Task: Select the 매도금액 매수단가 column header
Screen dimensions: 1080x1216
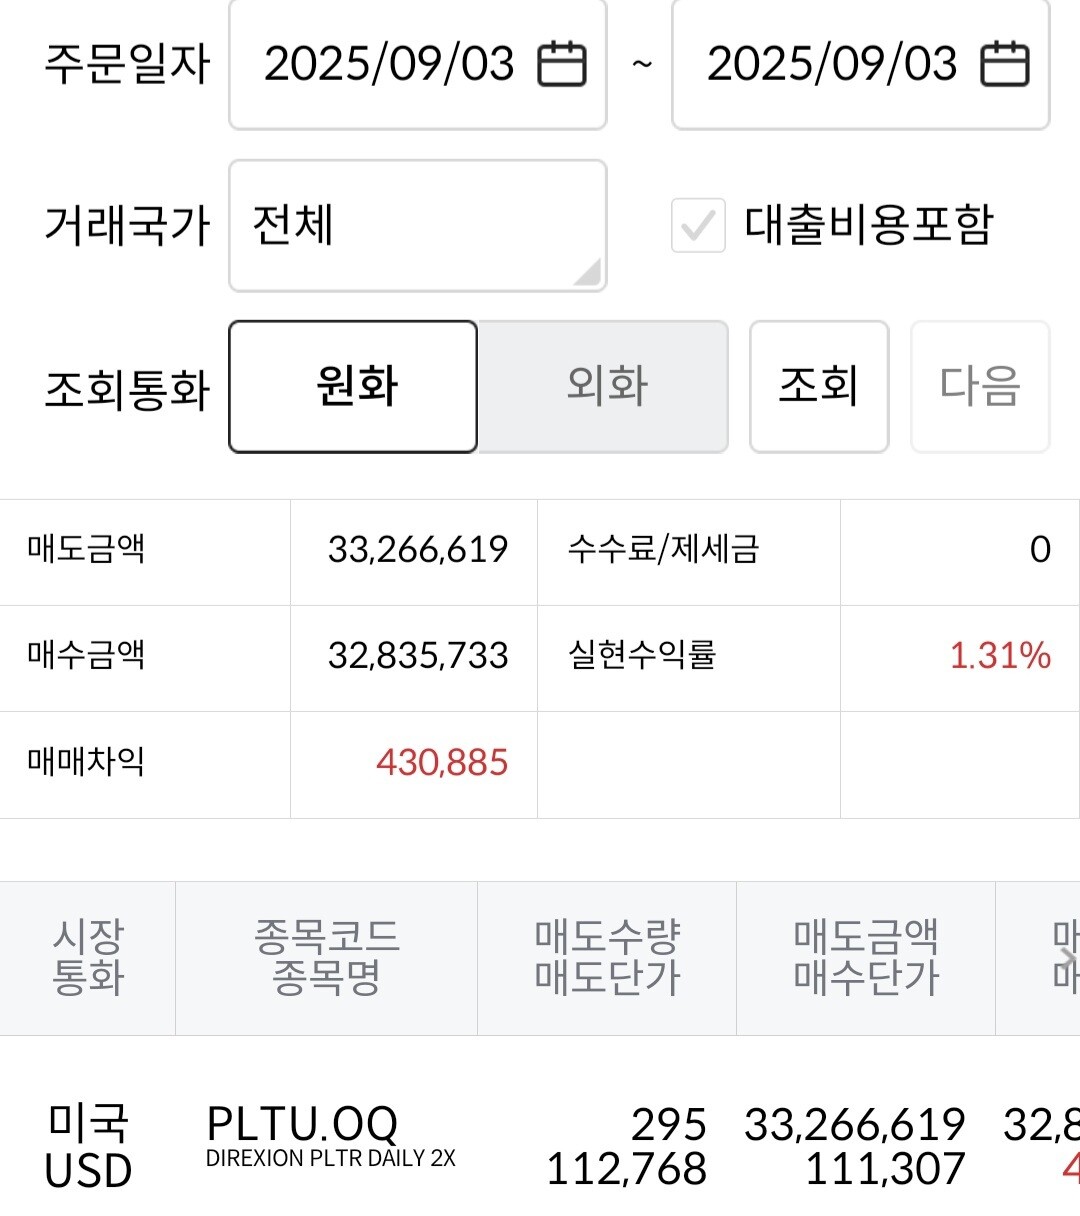Action: [866, 958]
